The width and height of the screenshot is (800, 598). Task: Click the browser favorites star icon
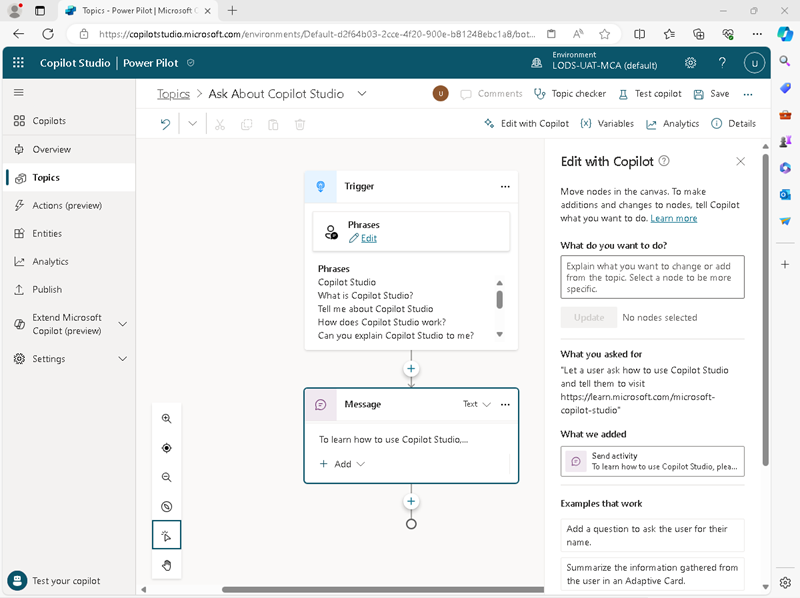click(x=605, y=34)
